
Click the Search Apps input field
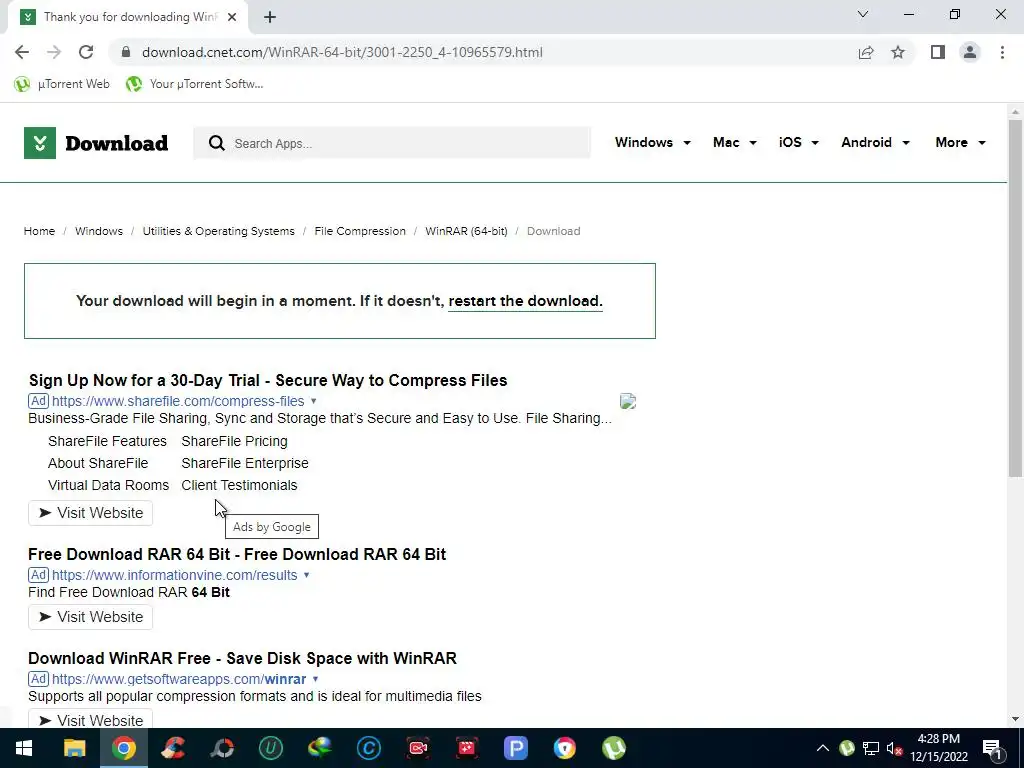392,143
